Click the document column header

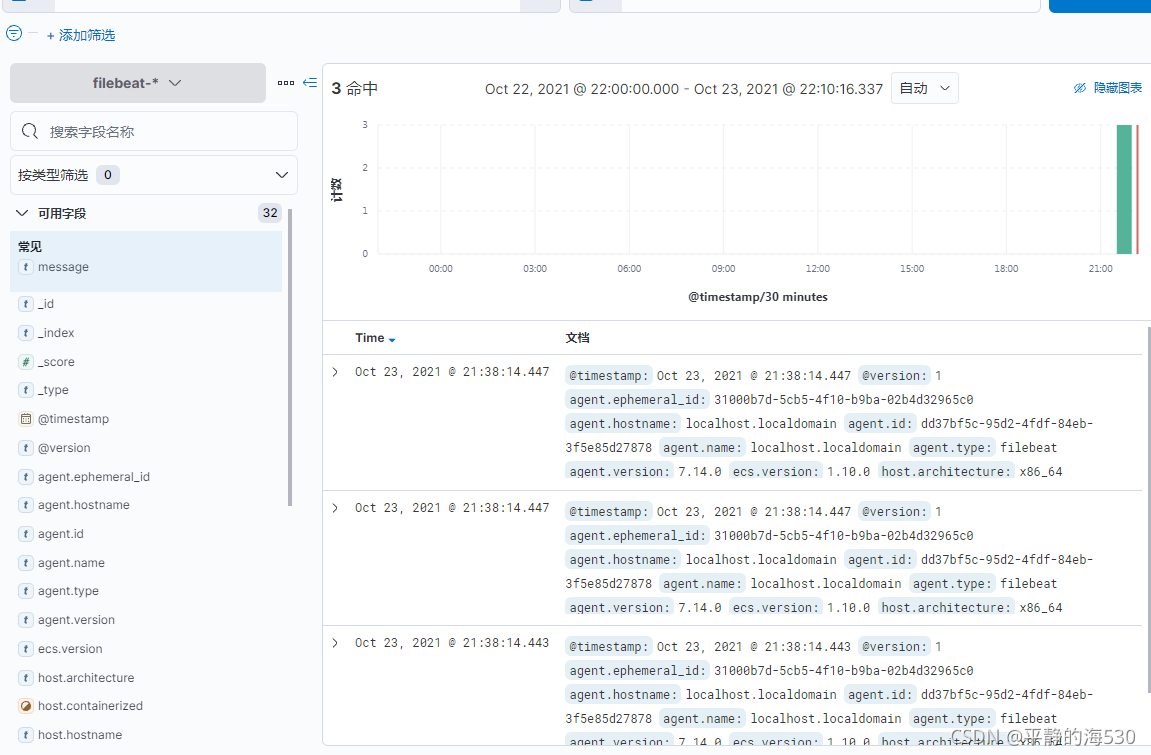pos(578,338)
